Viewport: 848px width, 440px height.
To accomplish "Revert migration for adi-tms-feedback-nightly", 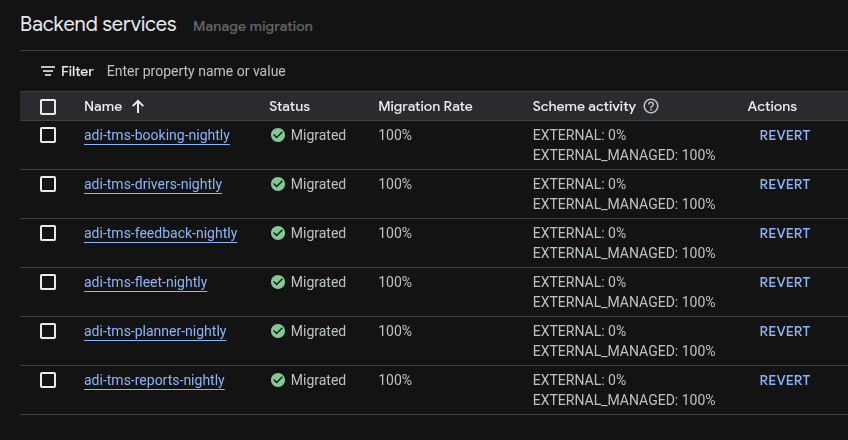I will pyautogui.click(x=785, y=233).
